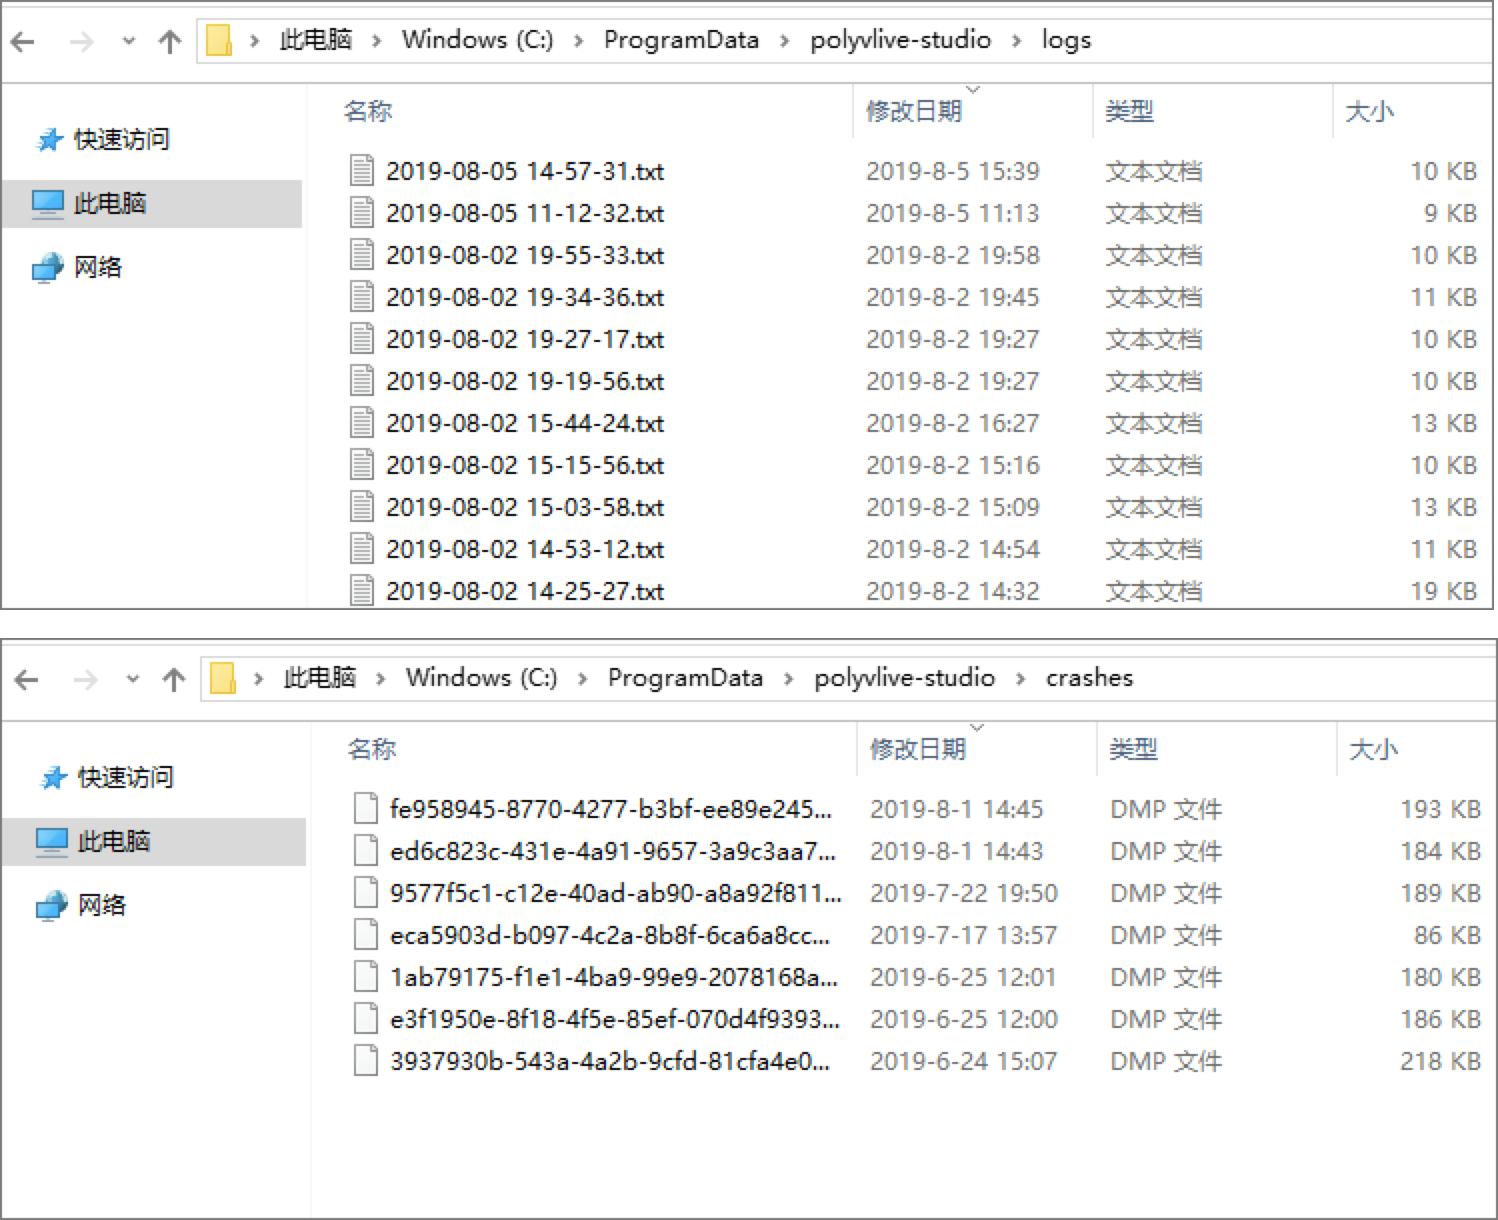This screenshot has height=1220, width=1498.
Task: Select 2019-08-05 14-57-31.txt file icon
Action: click(x=362, y=171)
